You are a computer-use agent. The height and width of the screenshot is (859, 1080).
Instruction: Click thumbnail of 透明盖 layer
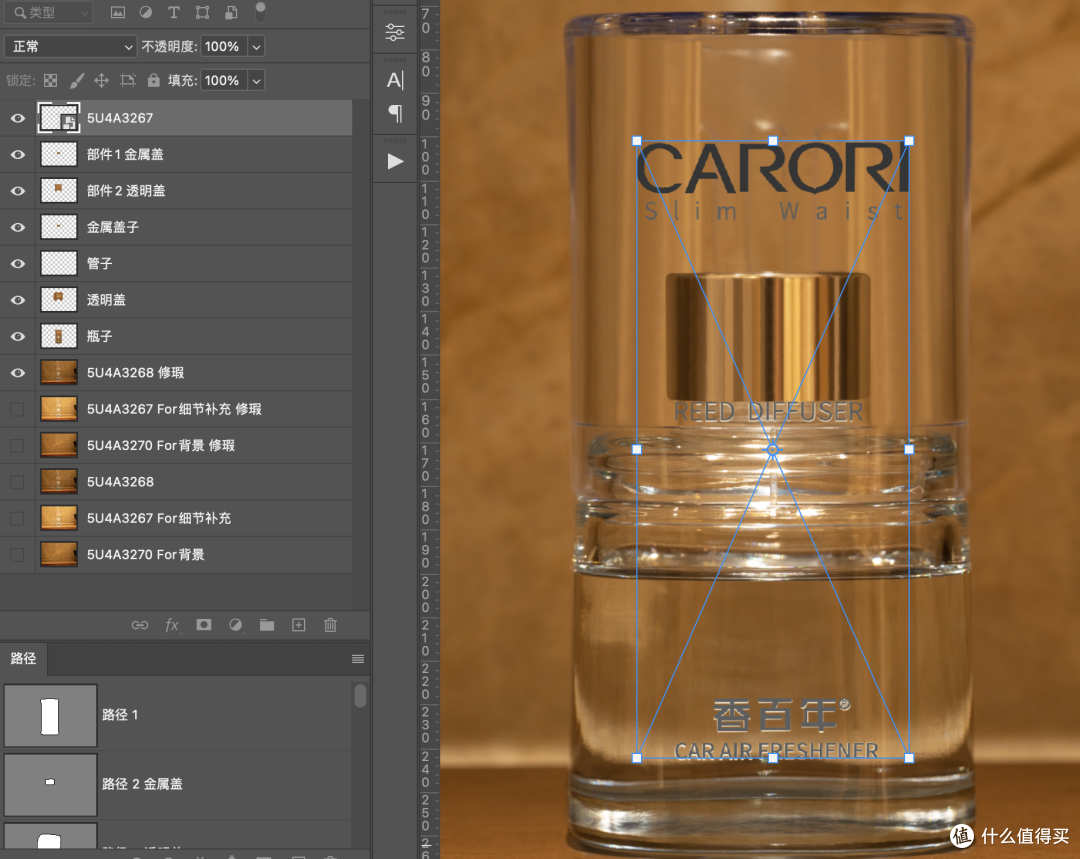pyautogui.click(x=59, y=300)
